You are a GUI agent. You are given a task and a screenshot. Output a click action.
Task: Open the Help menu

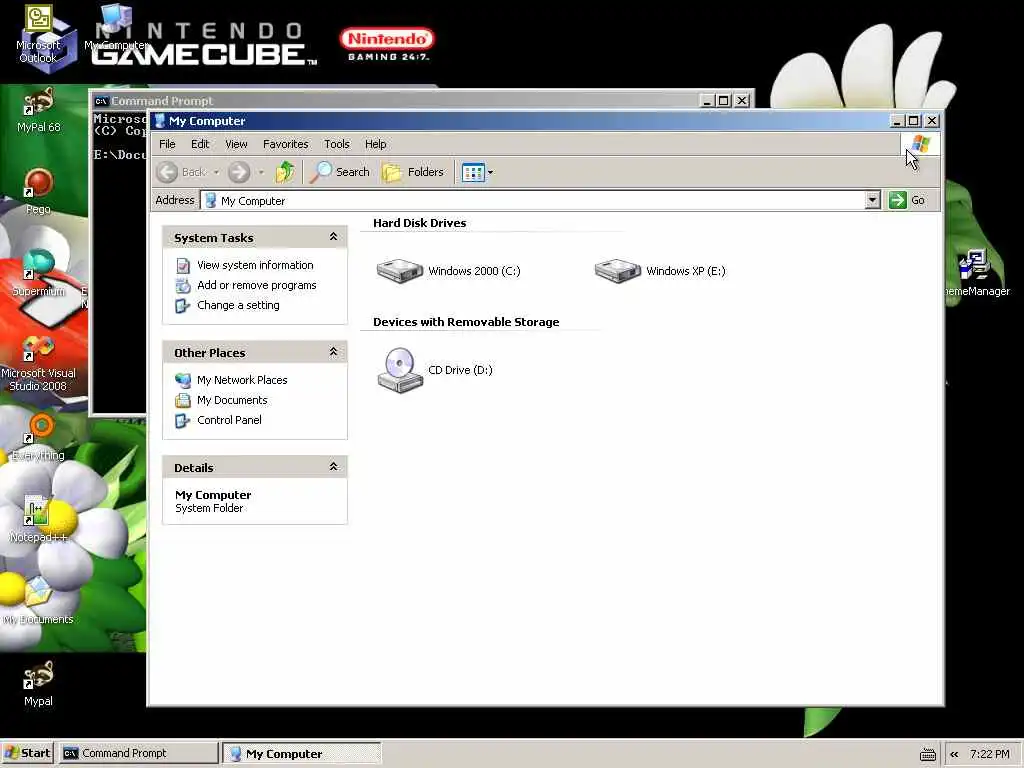376,144
